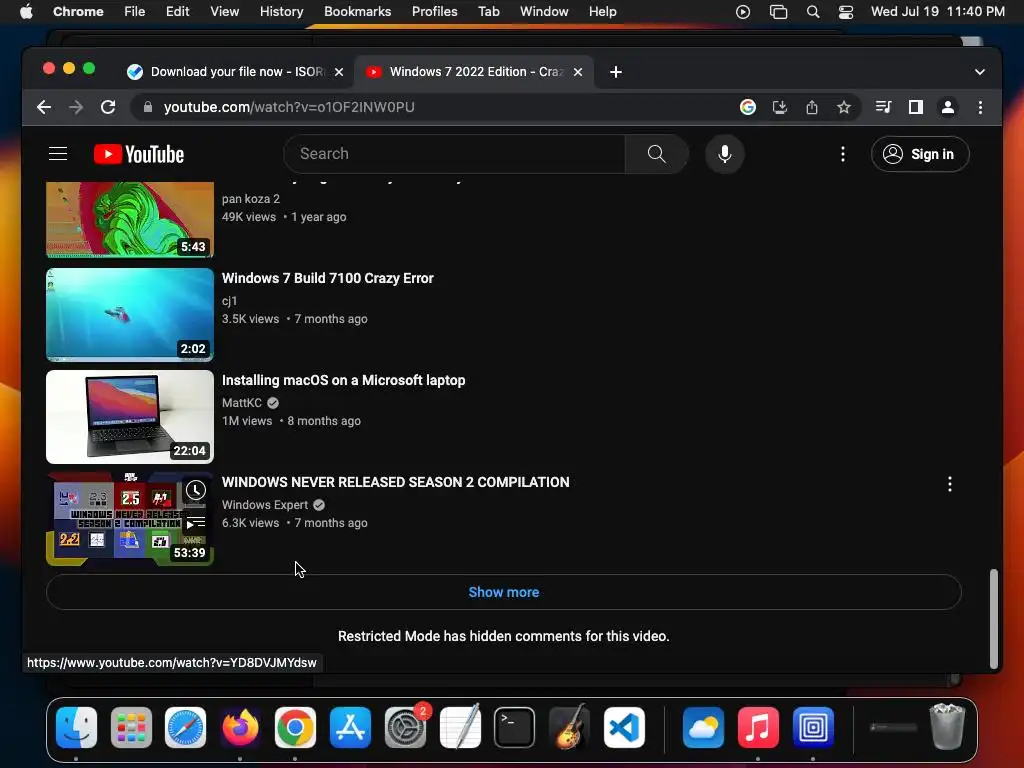Open Launchpad from the Dock
The width and height of the screenshot is (1024, 768).
[x=131, y=728]
